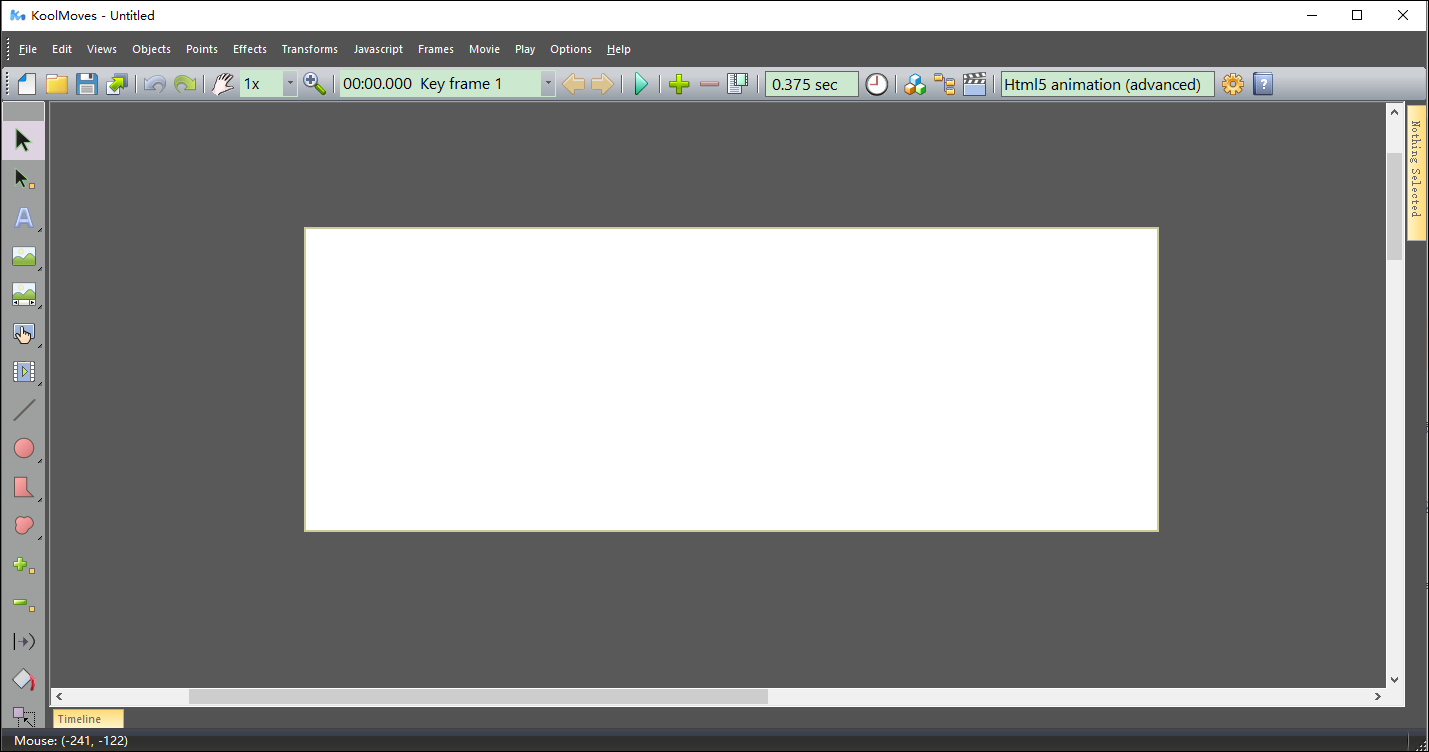The height and width of the screenshot is (752, 1429).
Task: Undo the last action
Action: coord(155,84)
